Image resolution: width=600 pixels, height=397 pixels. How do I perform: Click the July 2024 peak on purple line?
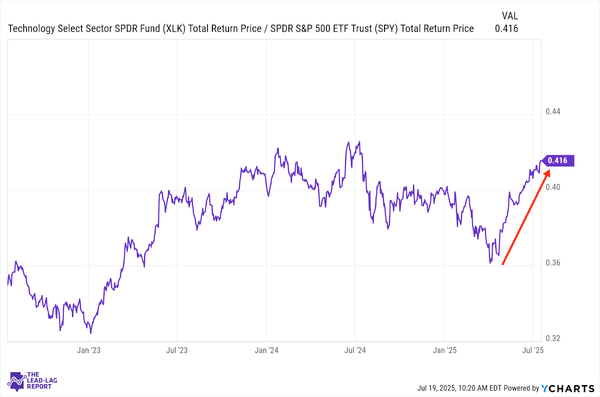tap(359, 142)
